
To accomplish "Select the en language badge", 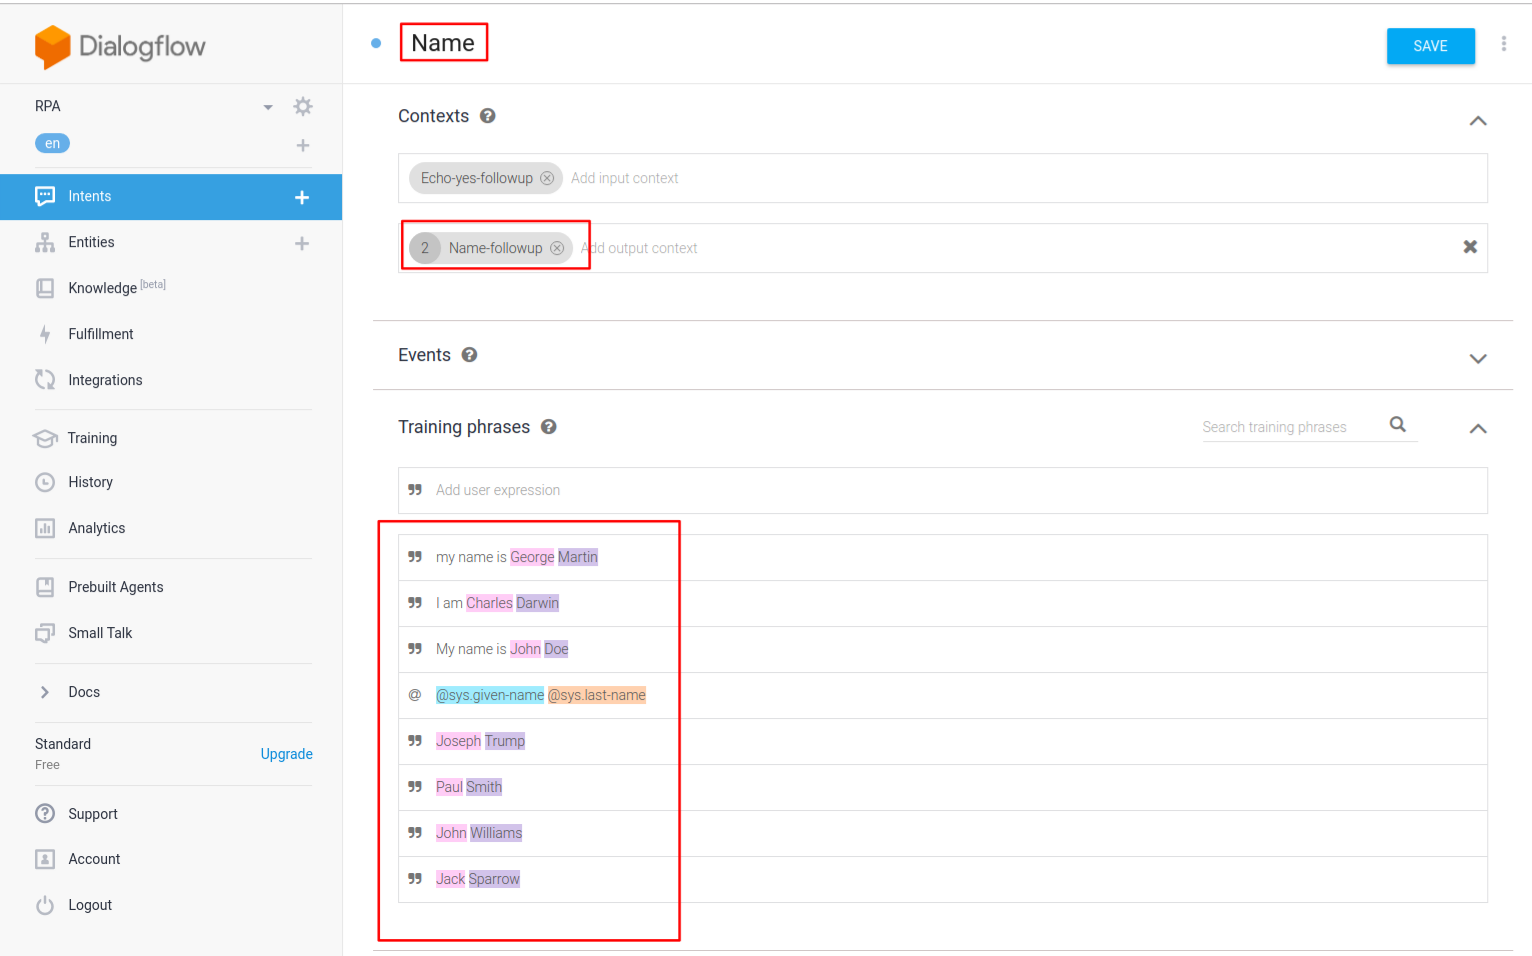I will pos(53,143).
